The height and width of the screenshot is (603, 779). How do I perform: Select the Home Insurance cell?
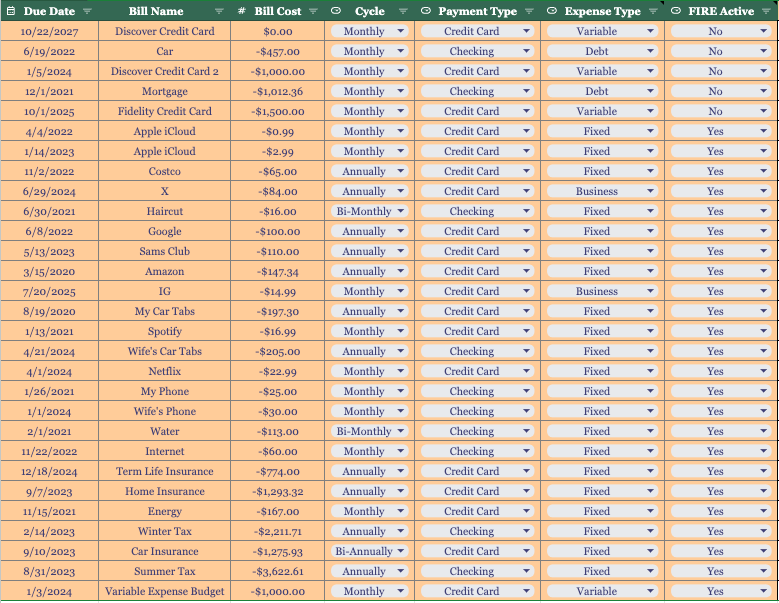click(x=164, y=491)
